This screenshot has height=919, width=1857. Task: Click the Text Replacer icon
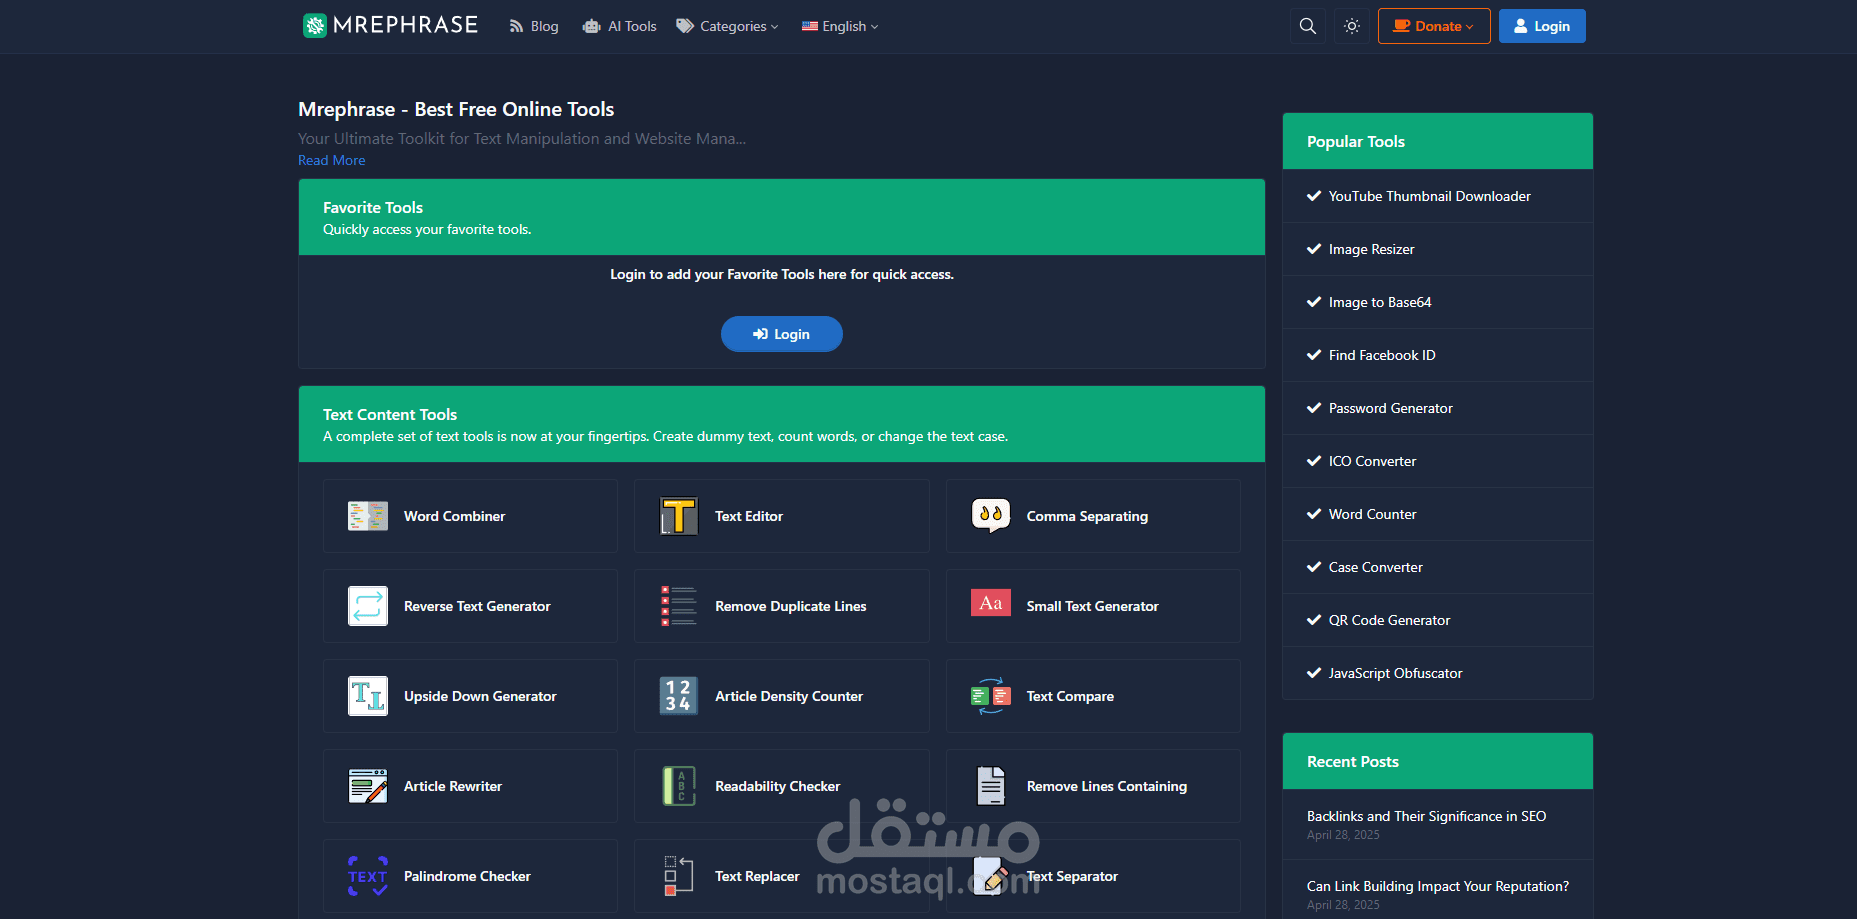coord(679,876)
